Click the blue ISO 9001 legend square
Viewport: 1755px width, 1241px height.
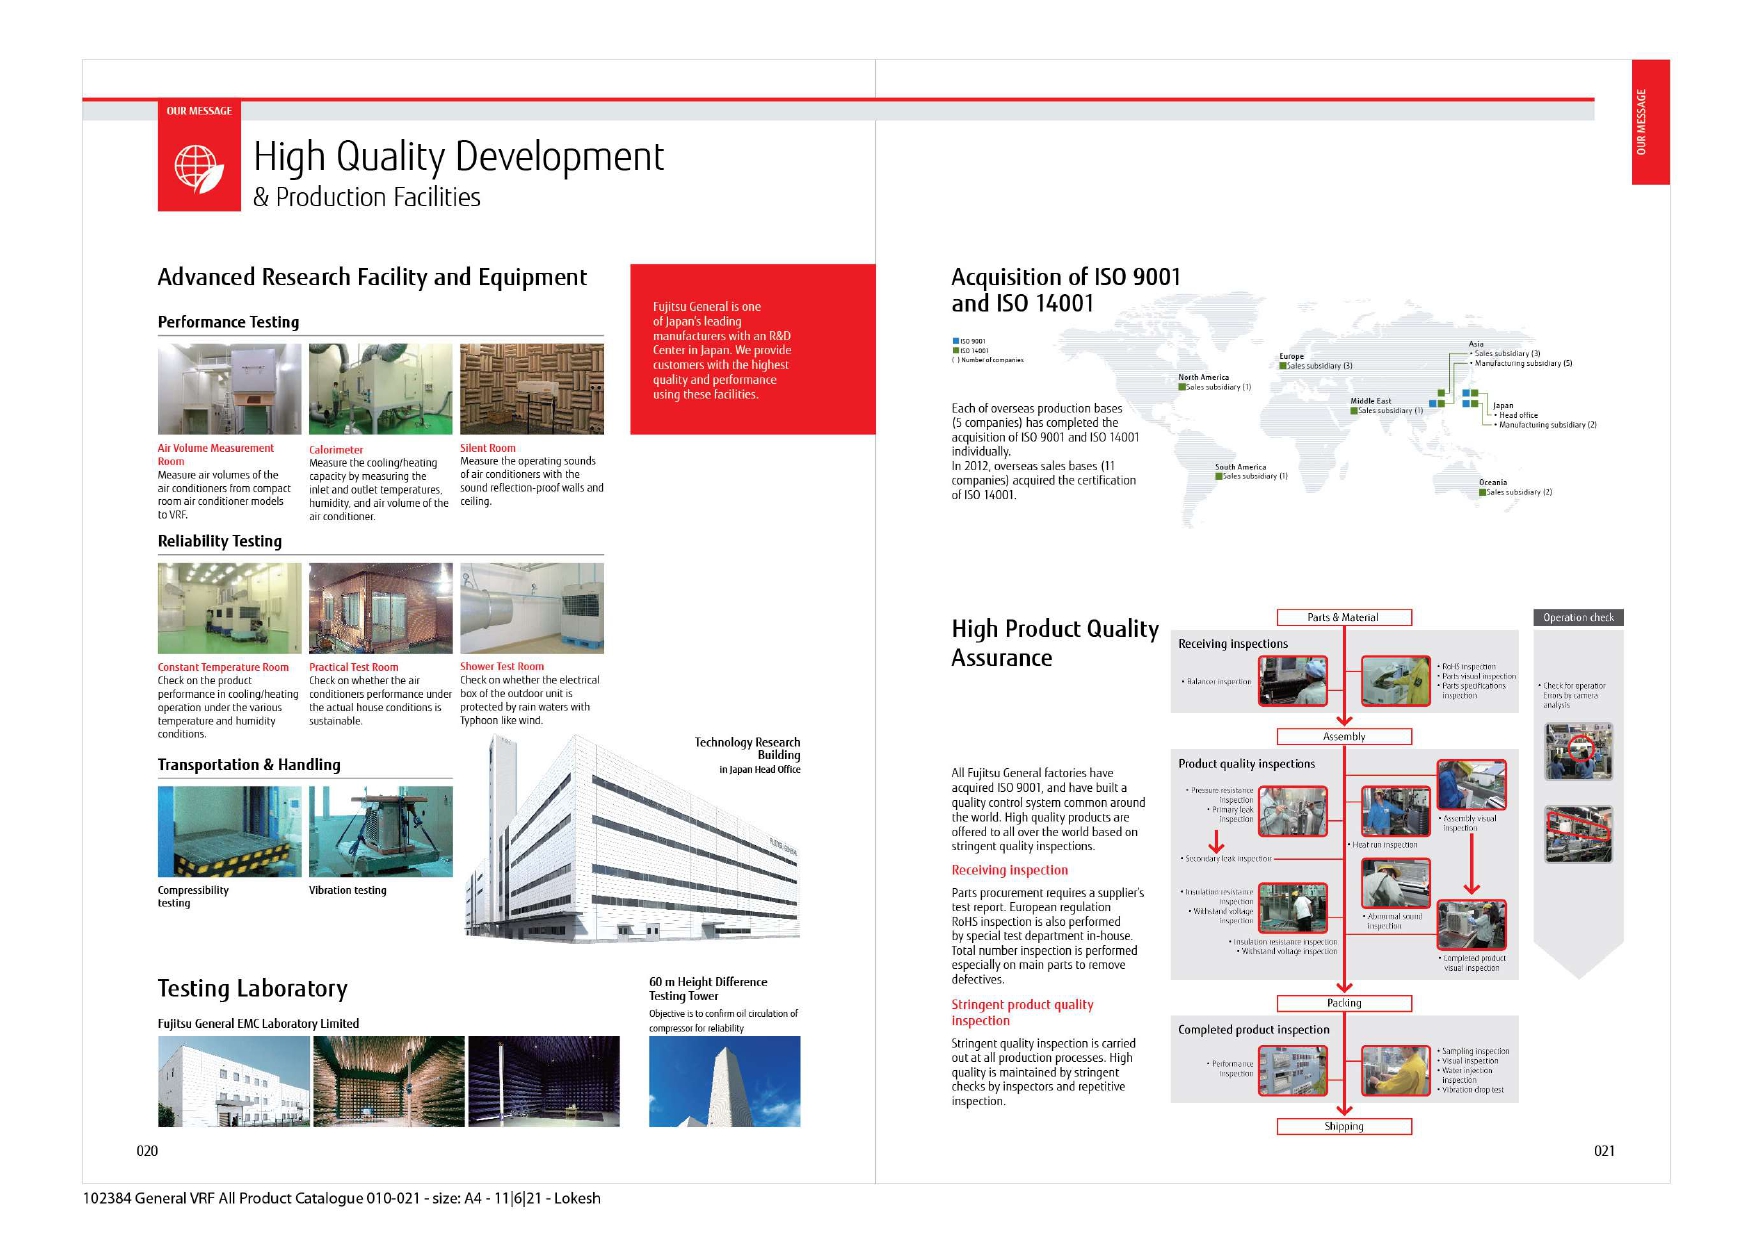click(x=956, y=341)
